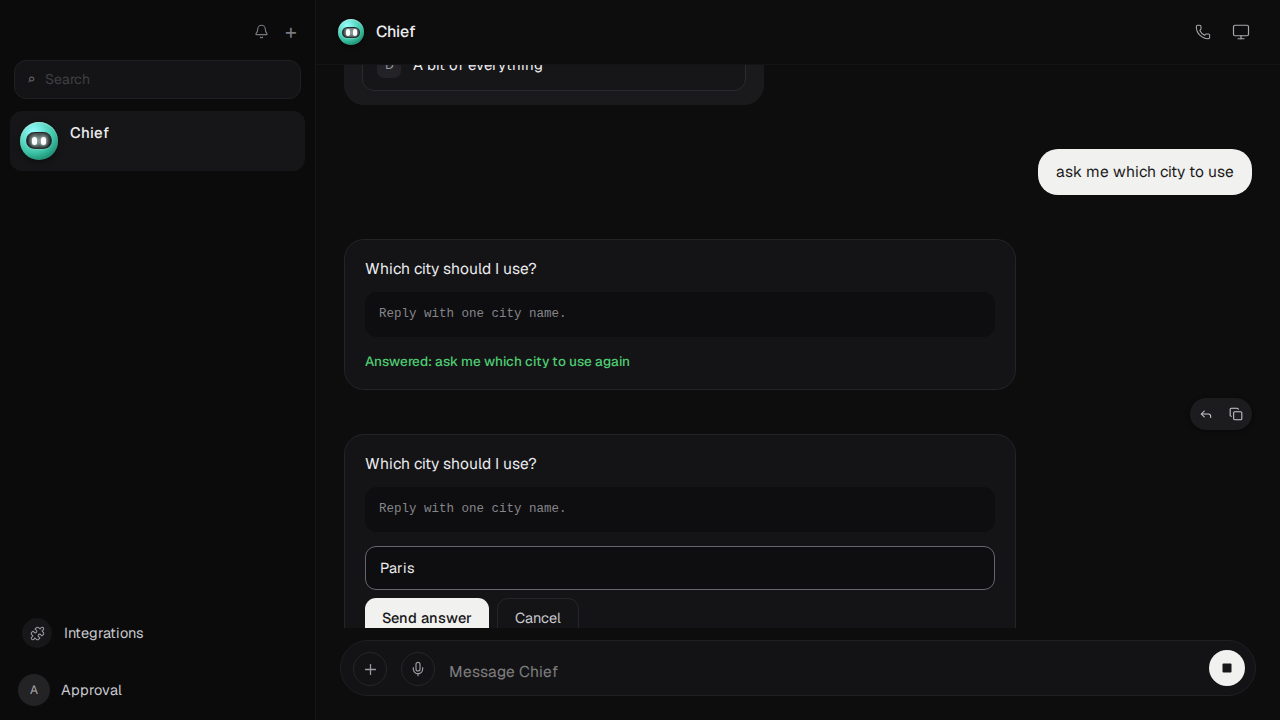Open the screen share monitor icon
The width and height of the screenshot is (1280, 720).
coord(1241,32)
